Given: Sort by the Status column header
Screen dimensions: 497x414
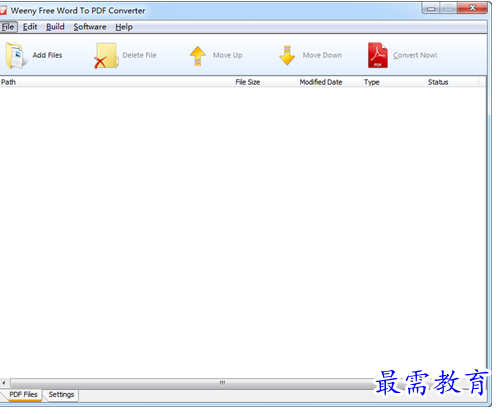Looking at the screenshot, I should point(453,82).
